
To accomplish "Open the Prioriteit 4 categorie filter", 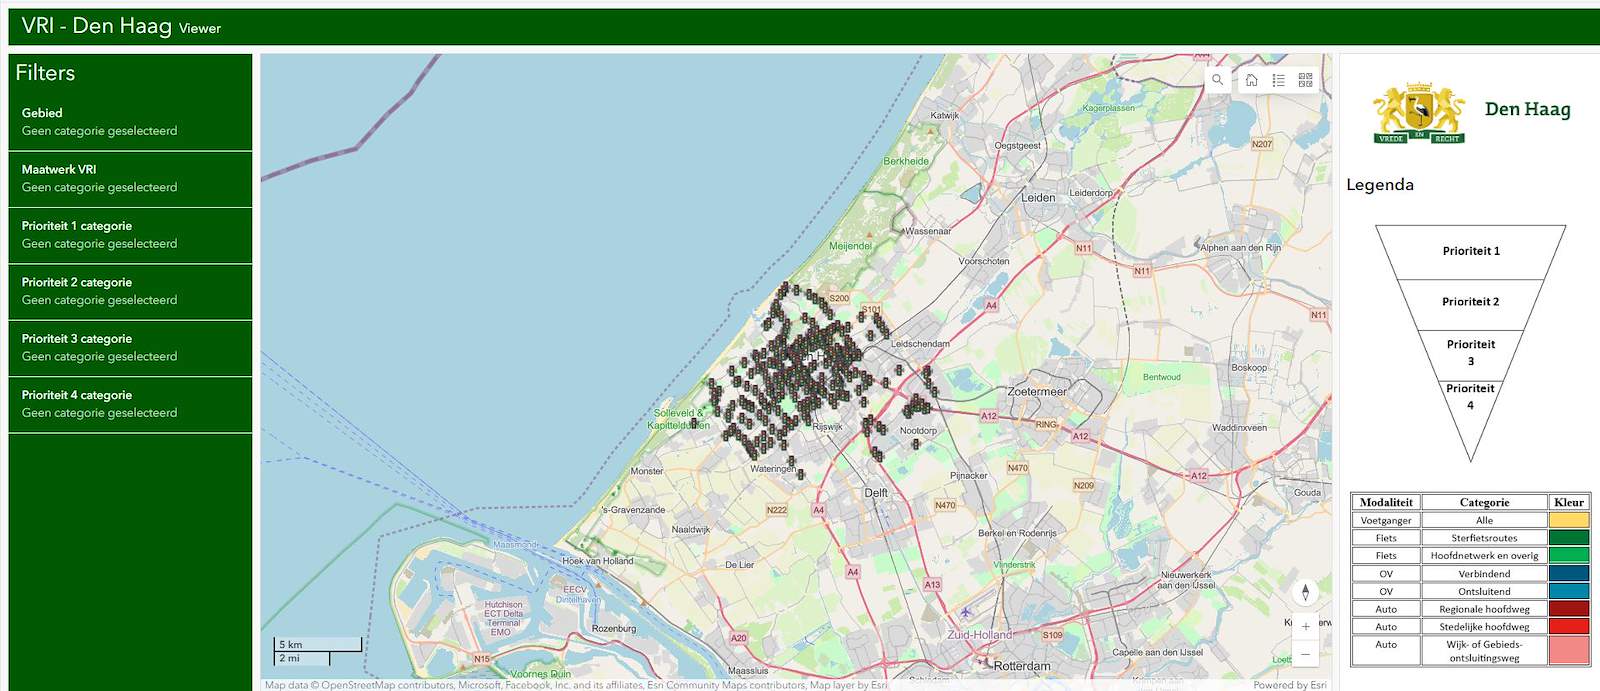I will [130, 404].
